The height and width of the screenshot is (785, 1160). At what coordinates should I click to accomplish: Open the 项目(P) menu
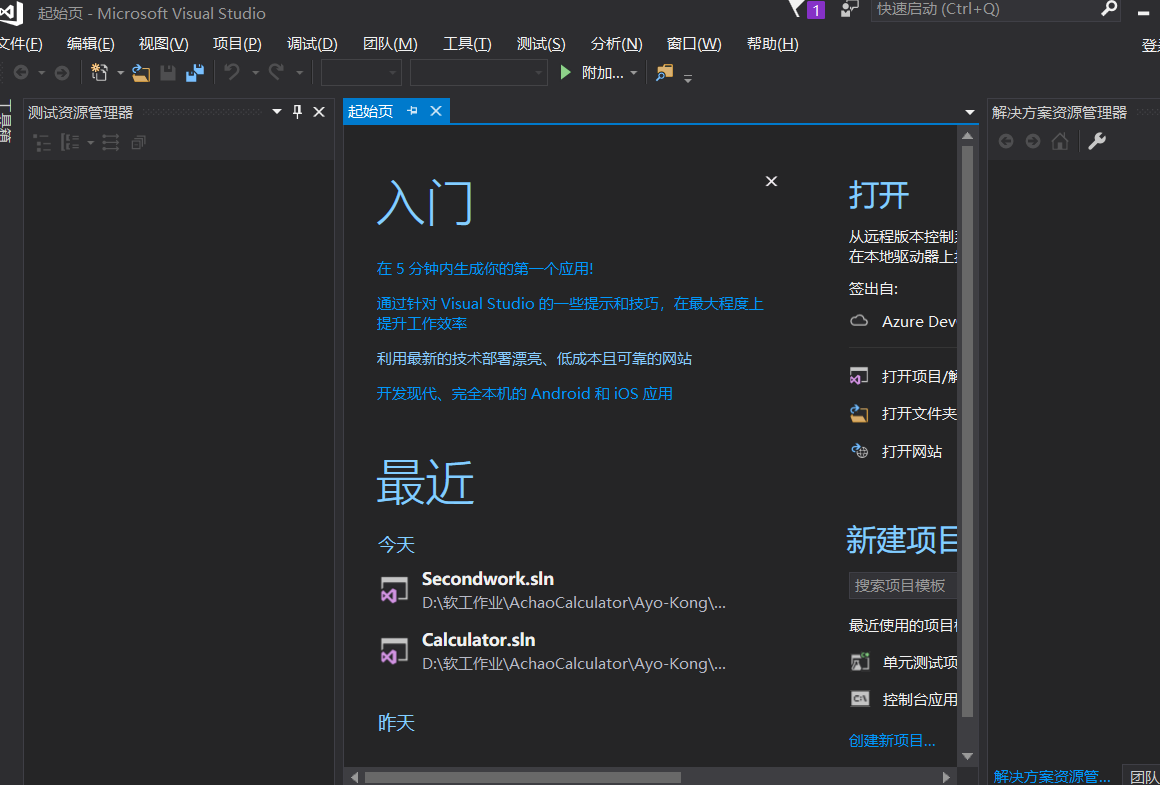click(237, 44)
